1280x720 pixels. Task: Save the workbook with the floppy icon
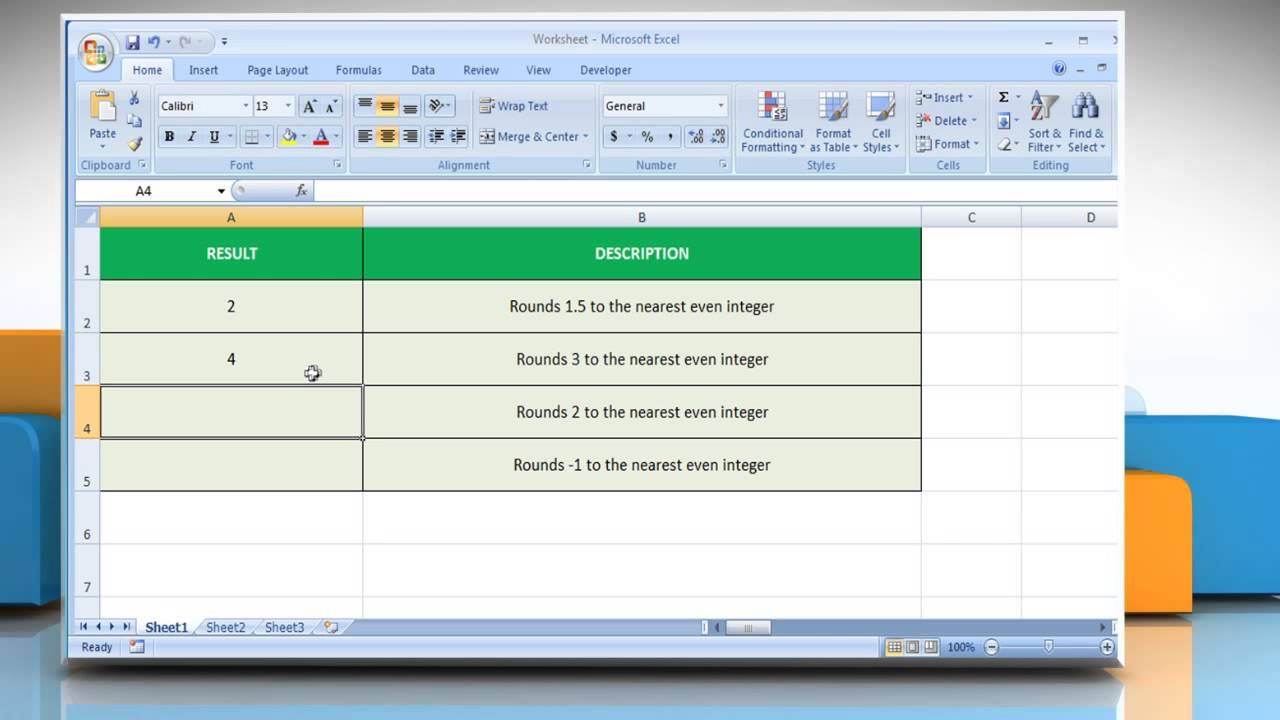pos(132,42)
